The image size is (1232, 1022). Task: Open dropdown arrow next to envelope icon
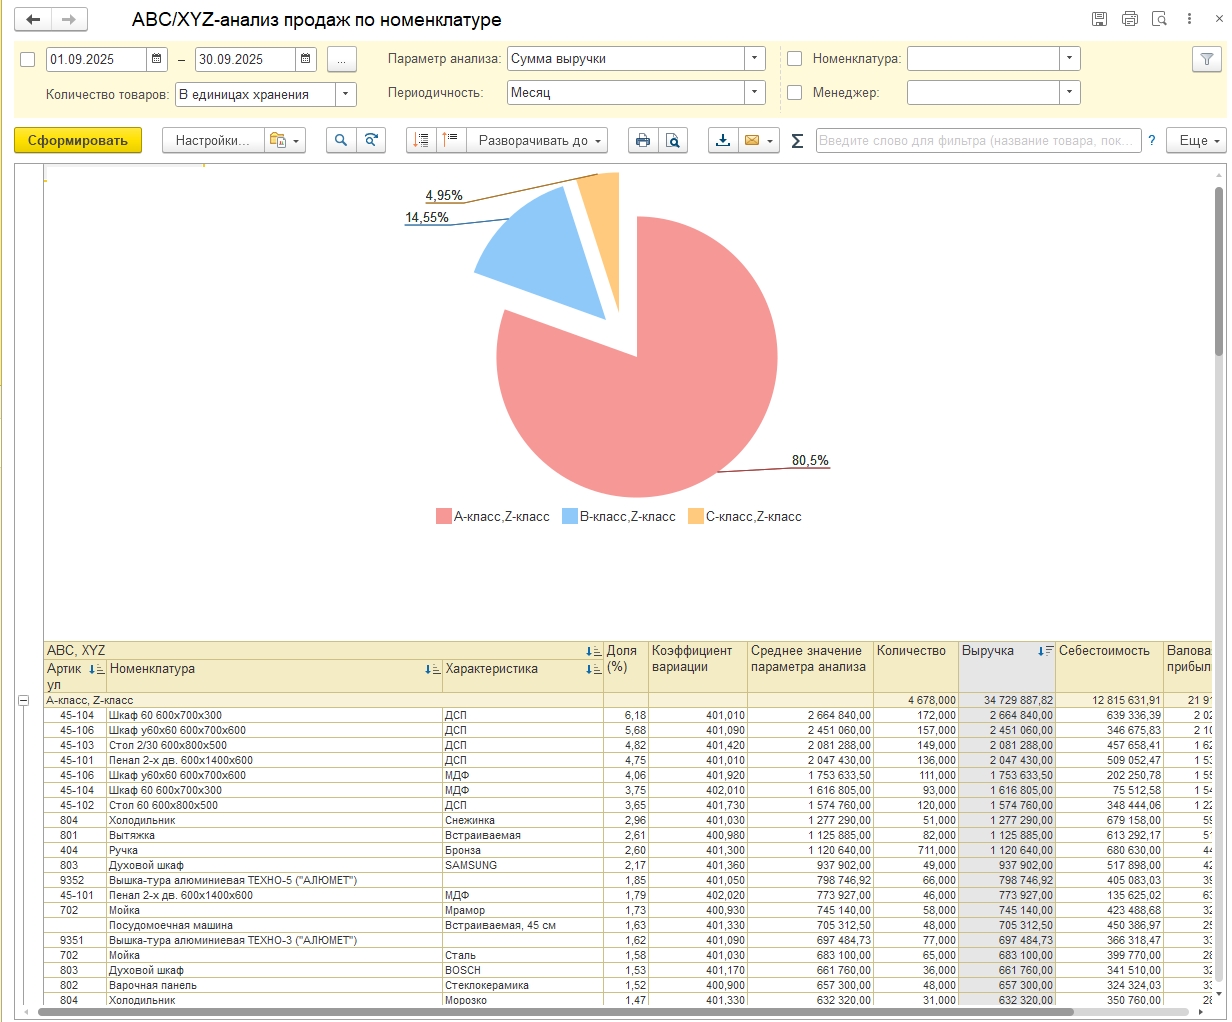[771, 141]
